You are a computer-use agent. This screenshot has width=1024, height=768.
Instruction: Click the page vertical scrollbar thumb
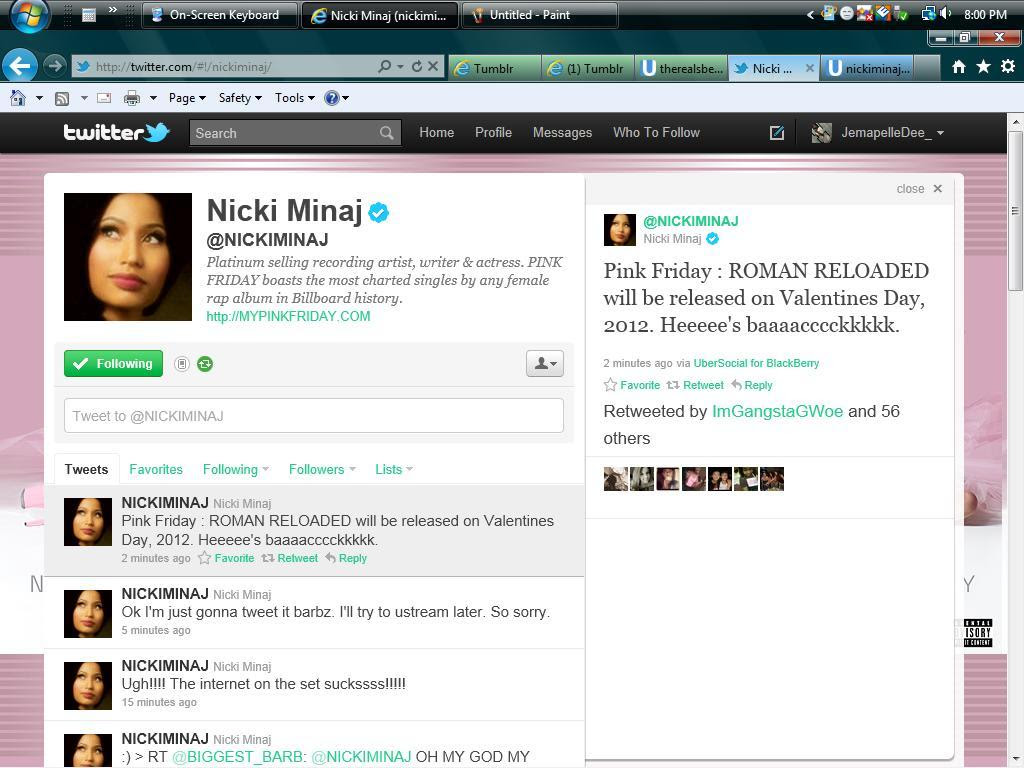[x=1016, y=211]
